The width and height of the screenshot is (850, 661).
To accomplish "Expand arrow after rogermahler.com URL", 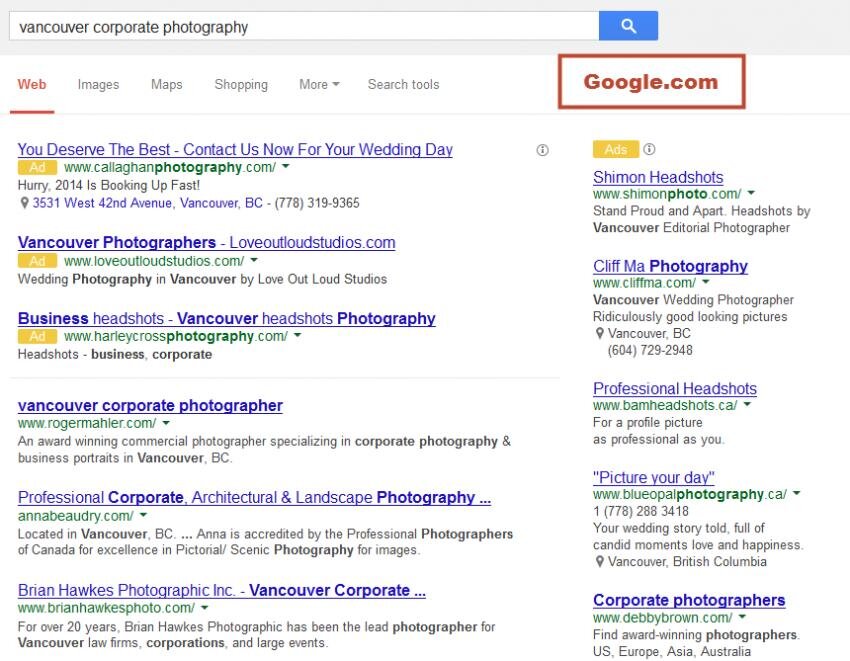I will coord(166,423).
